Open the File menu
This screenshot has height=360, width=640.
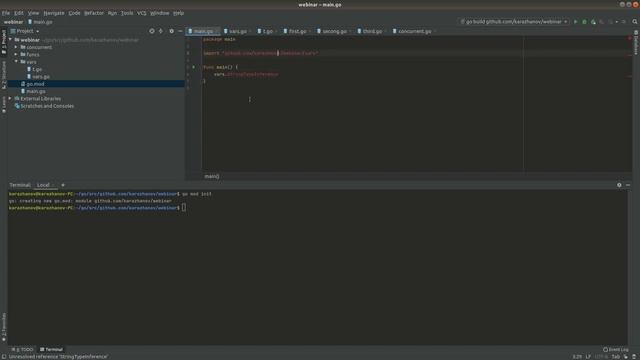pyautogui.click(x=6, y=13)
